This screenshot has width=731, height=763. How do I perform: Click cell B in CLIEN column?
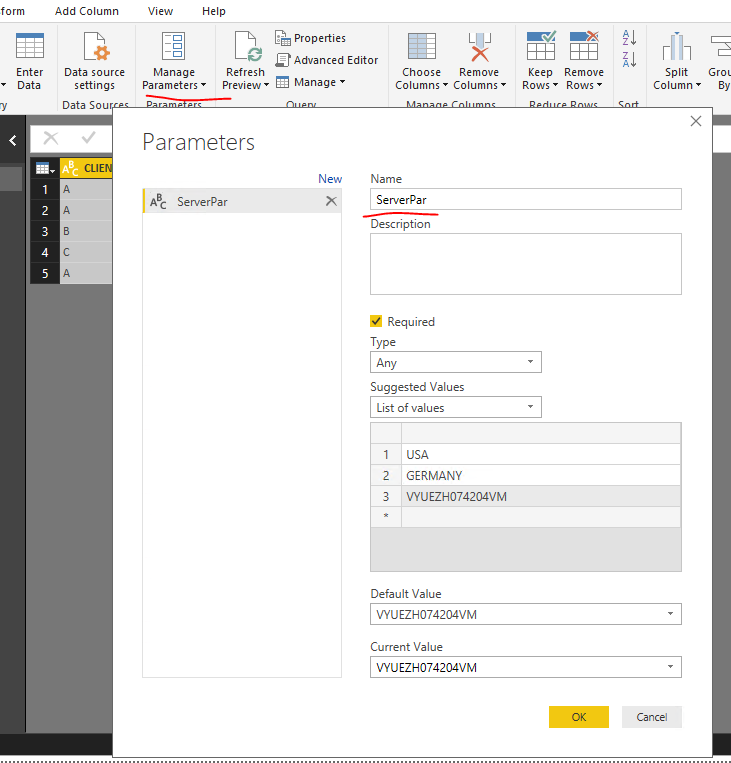(x=86, y=231)
